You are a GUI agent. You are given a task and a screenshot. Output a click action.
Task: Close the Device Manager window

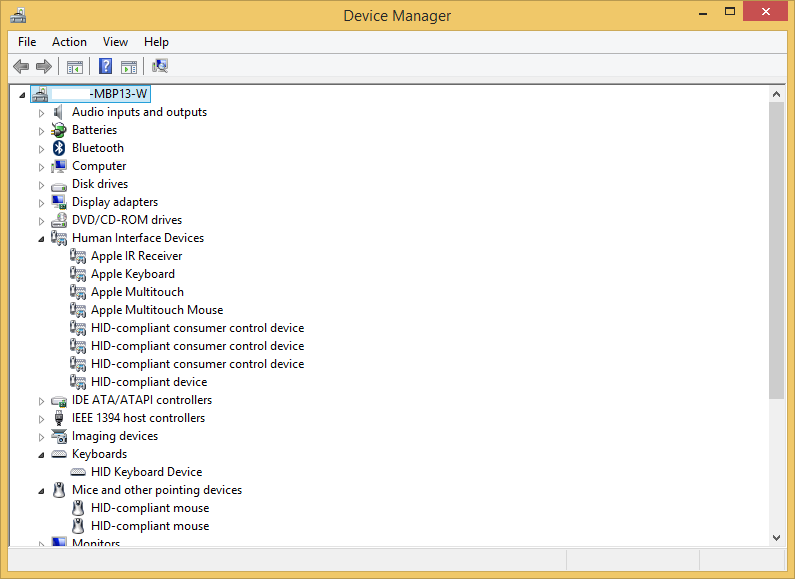766,11
